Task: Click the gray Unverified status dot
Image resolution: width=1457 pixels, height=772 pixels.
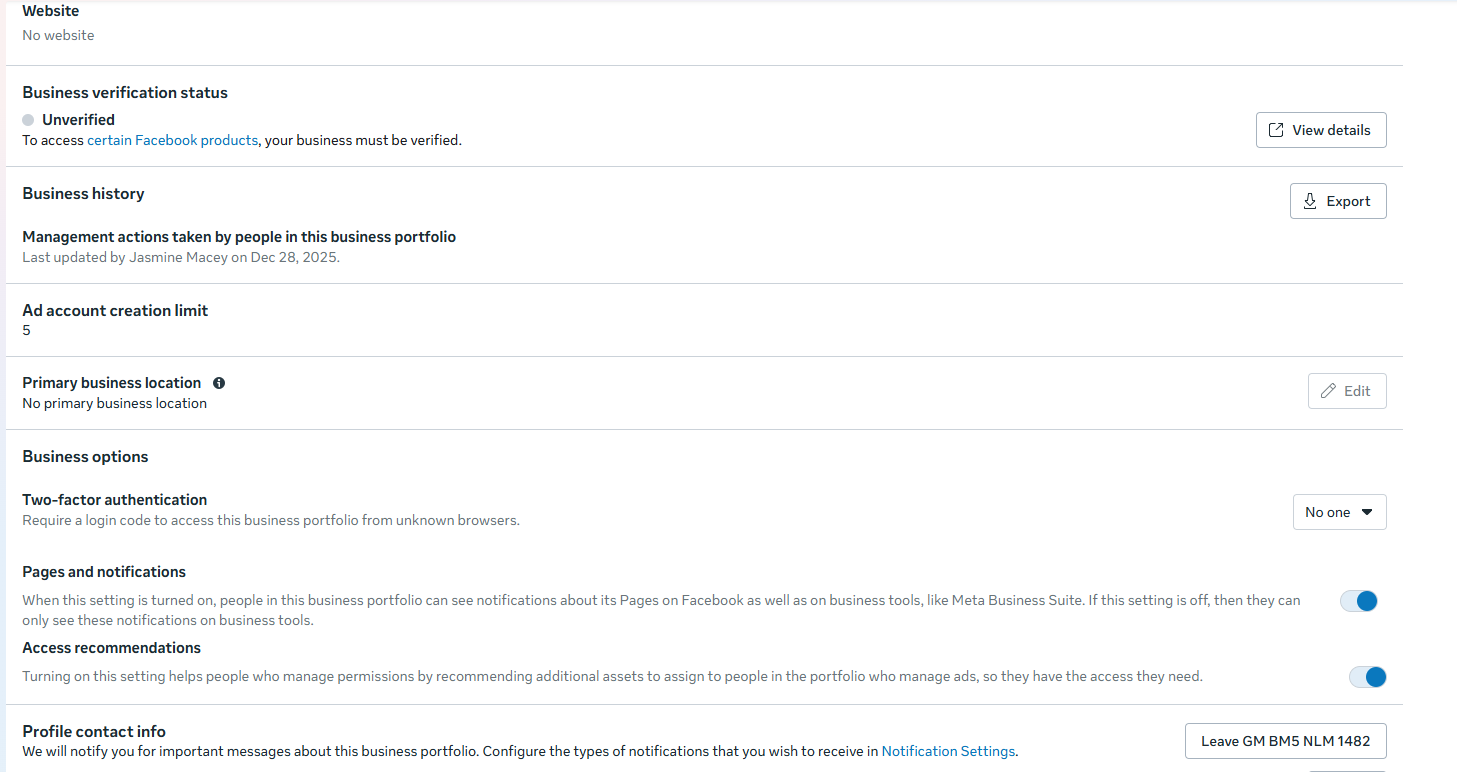Action: click(28, 120)
